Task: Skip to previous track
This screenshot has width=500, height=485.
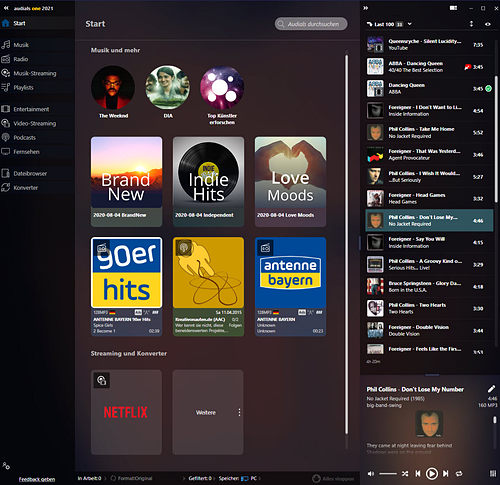Action: pyautogui.click(x=418, y=474)
